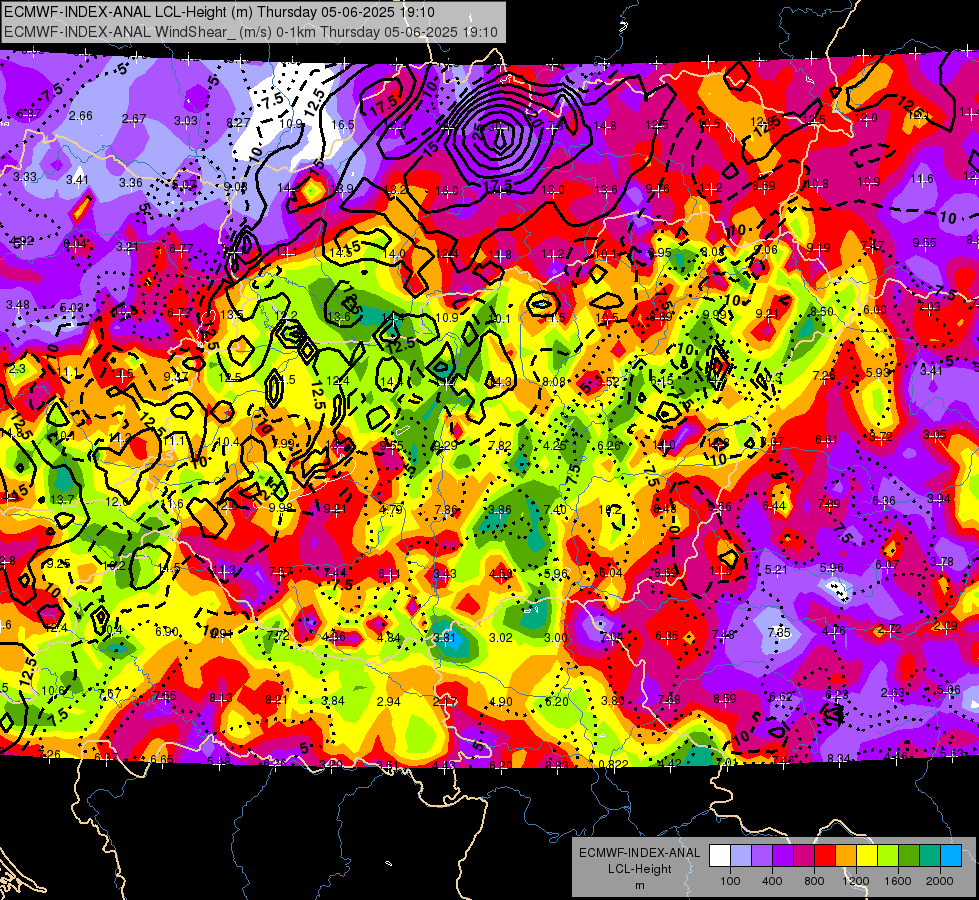This screenshot has height=900, width=979.
Task: Click the violet swatch right of 400
Action: coord(783,856)
